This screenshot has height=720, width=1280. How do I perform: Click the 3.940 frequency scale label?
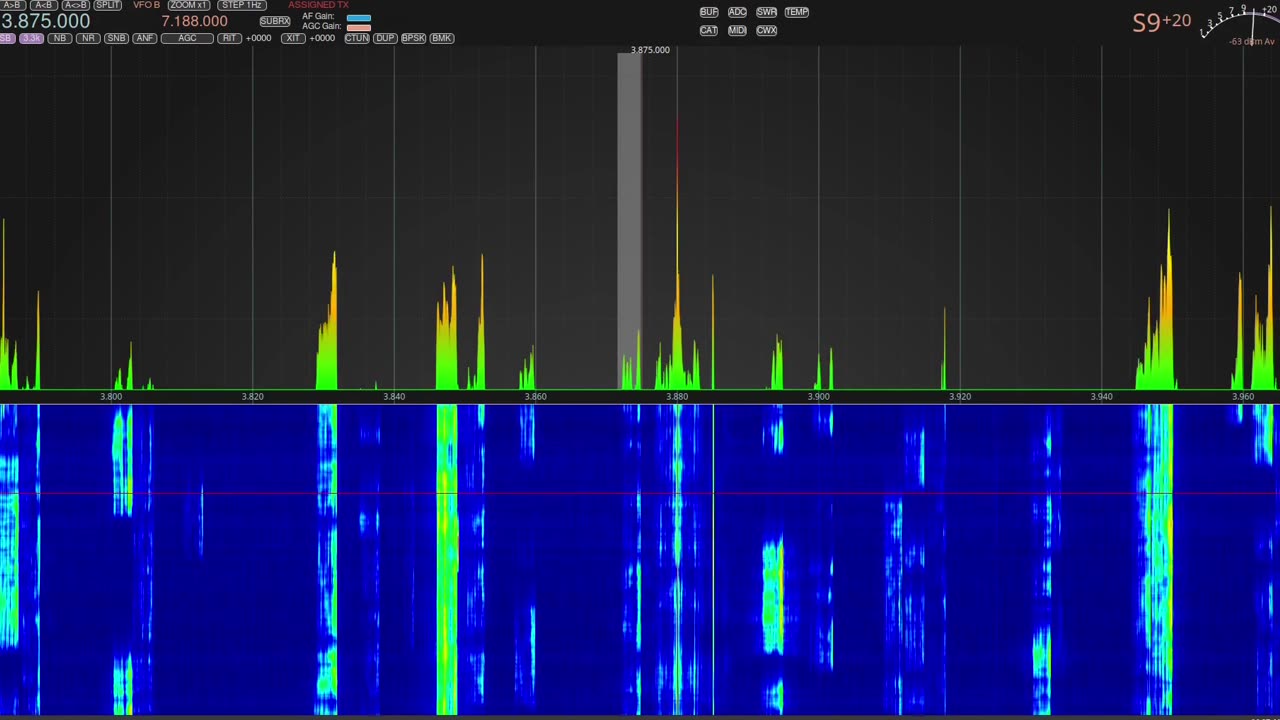pyautogui.click(x=1101, y=397)
